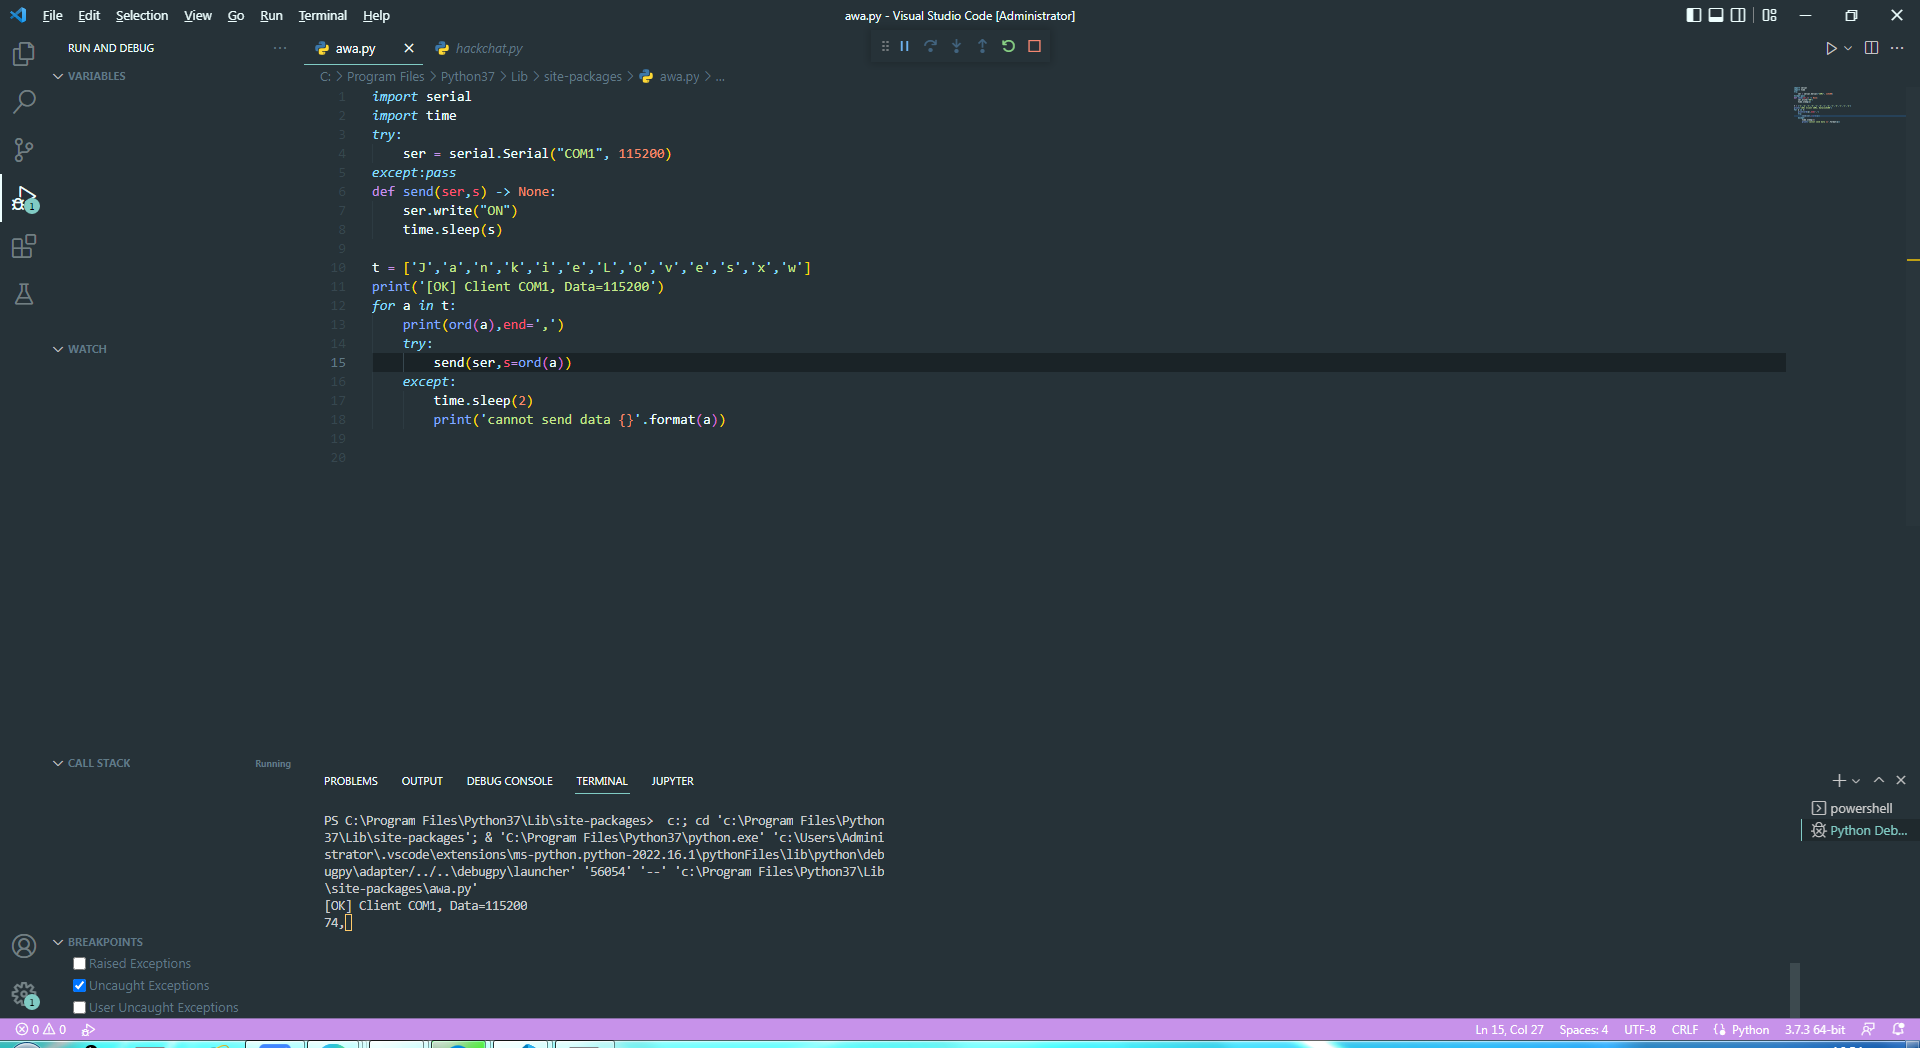The image size is (1920, 1048).
Task: Open the Explorer view in activity bar
Action: coord(24,53)
